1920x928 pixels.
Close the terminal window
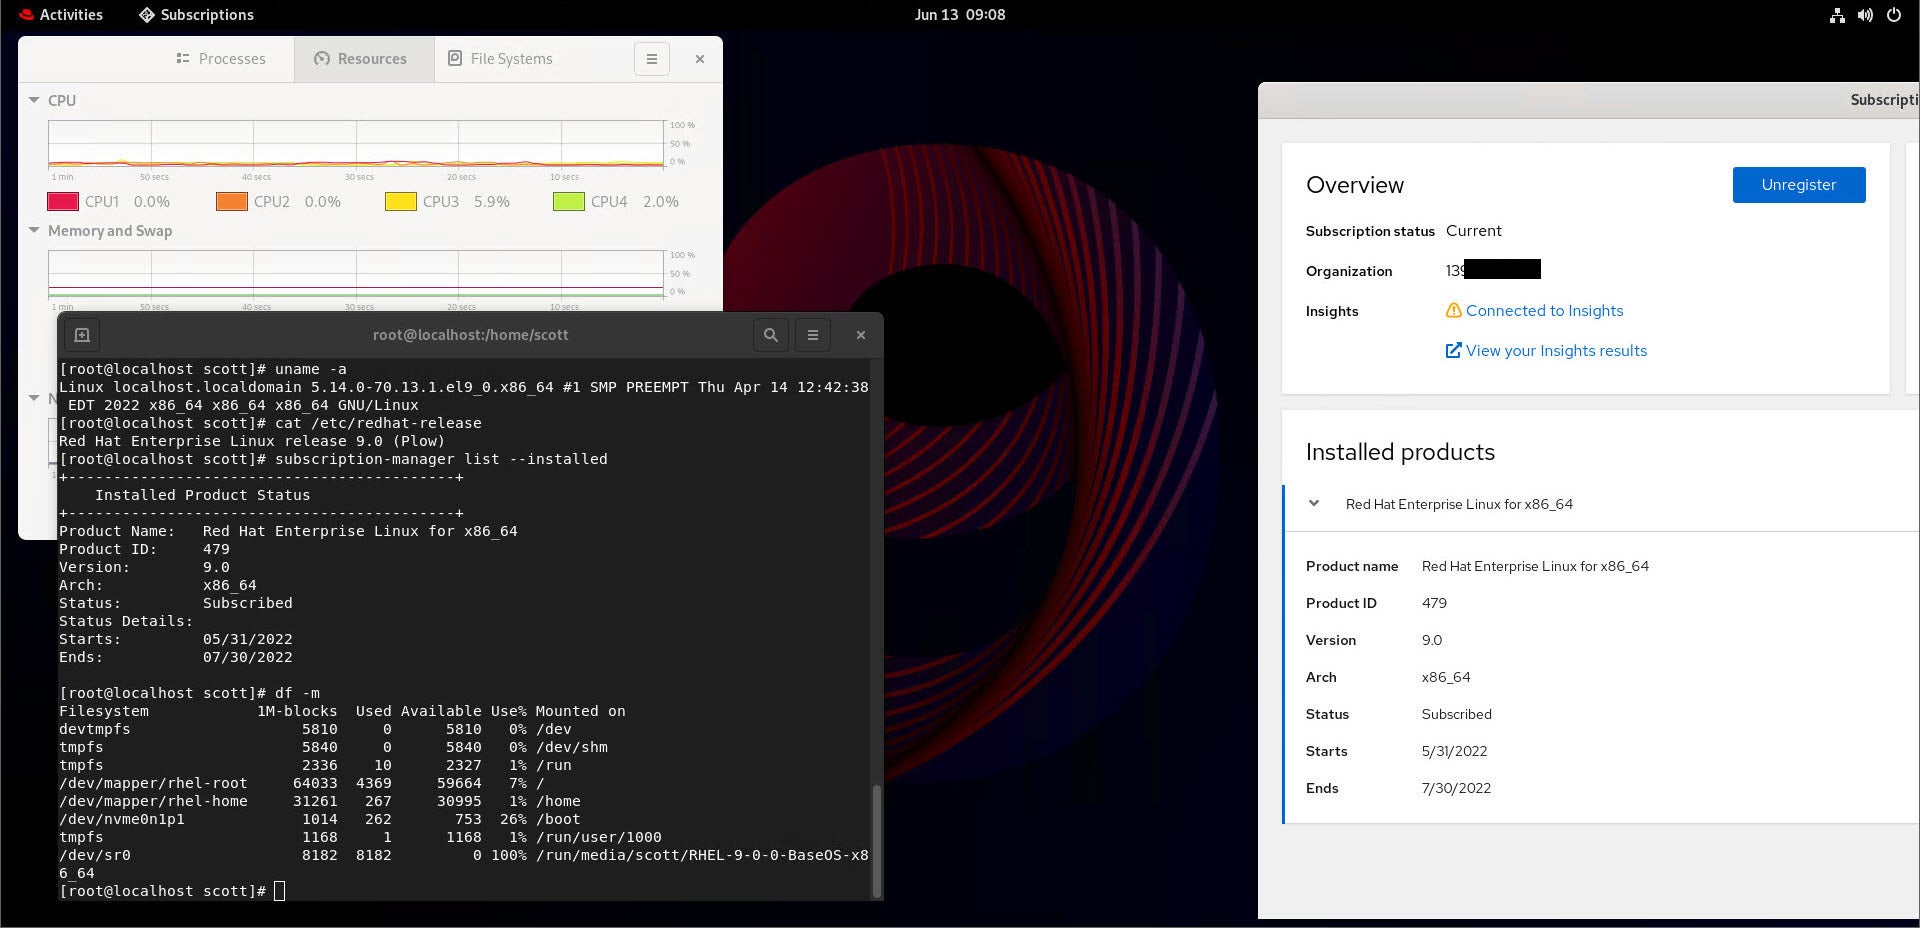click(x=861, y=335)
